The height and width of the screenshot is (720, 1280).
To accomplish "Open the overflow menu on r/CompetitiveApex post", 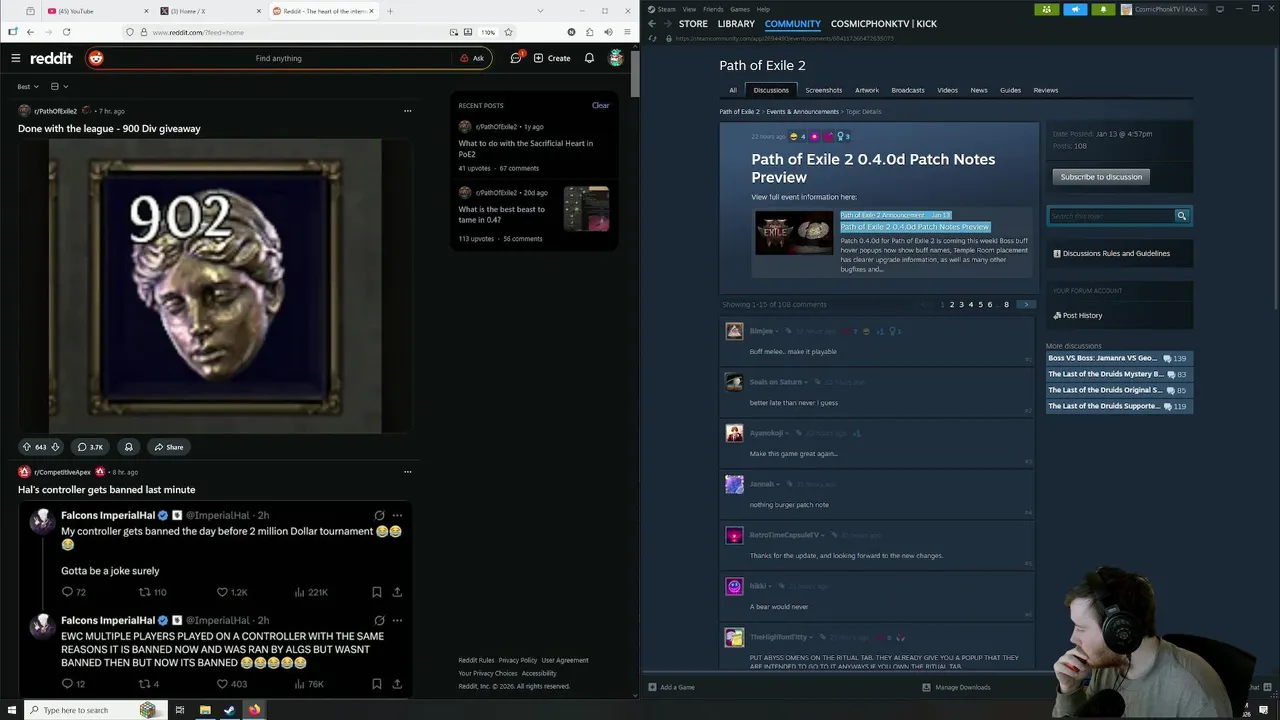I will [407, 472].
